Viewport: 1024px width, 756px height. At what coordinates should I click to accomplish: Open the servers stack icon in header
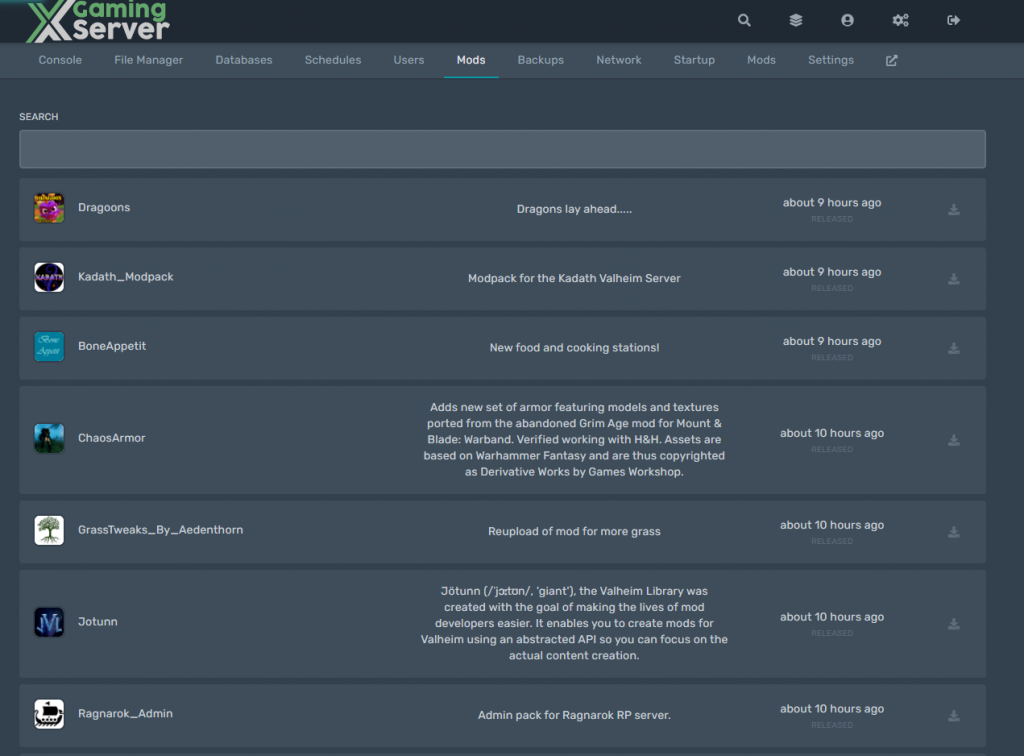pyautogui.click(x=795, y=20)
